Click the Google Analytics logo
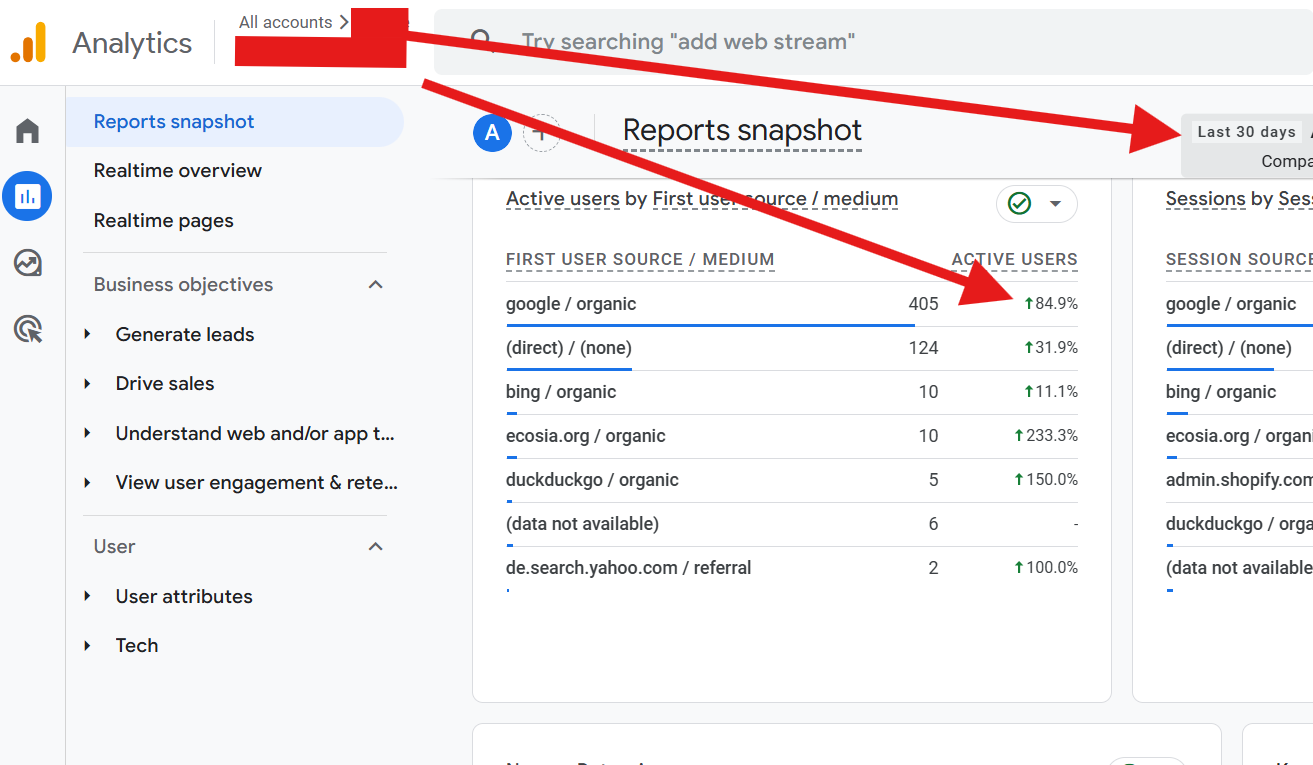 click(x=28, y=42)
